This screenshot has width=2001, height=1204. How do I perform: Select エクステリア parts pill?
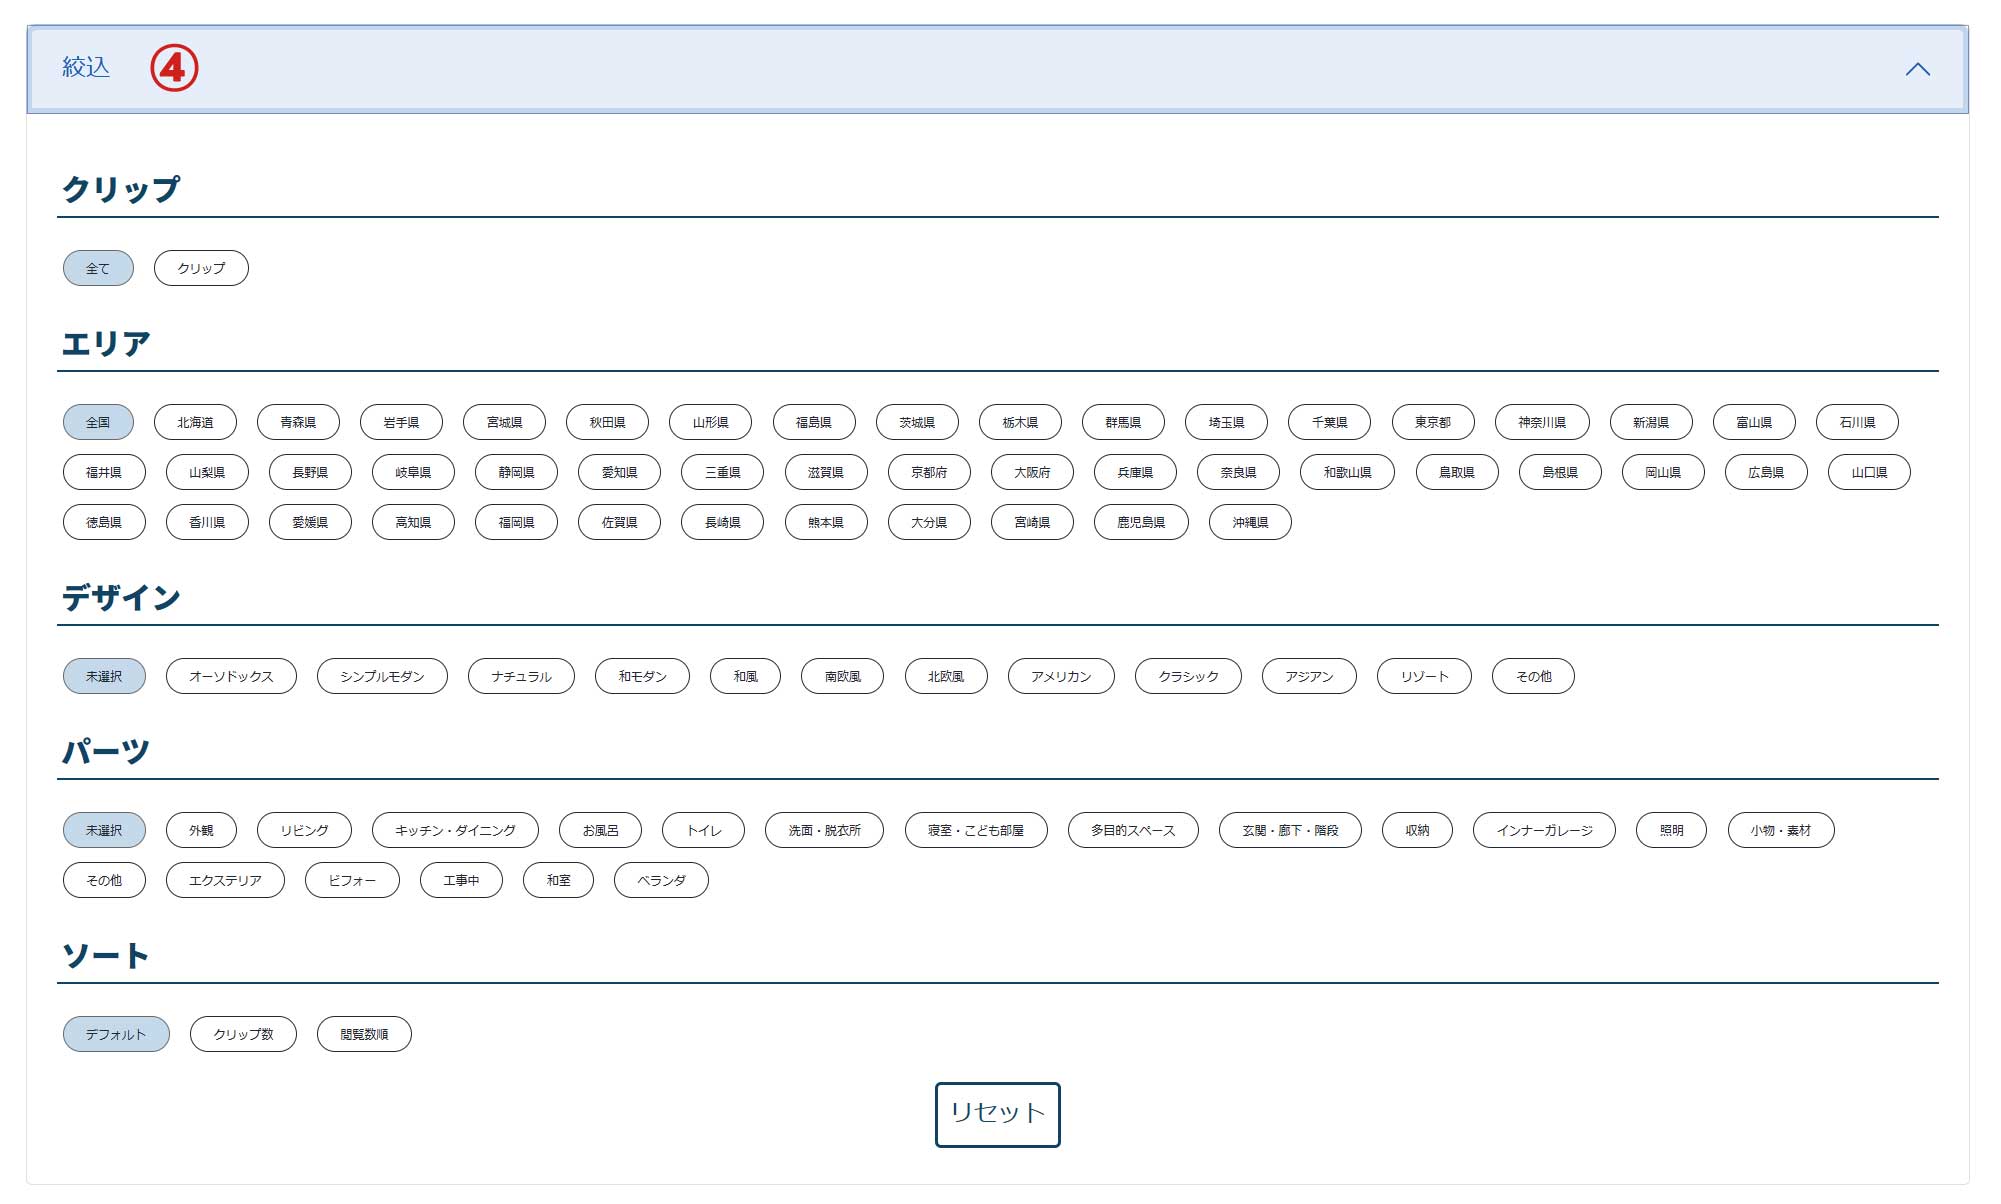click(225, 880)
